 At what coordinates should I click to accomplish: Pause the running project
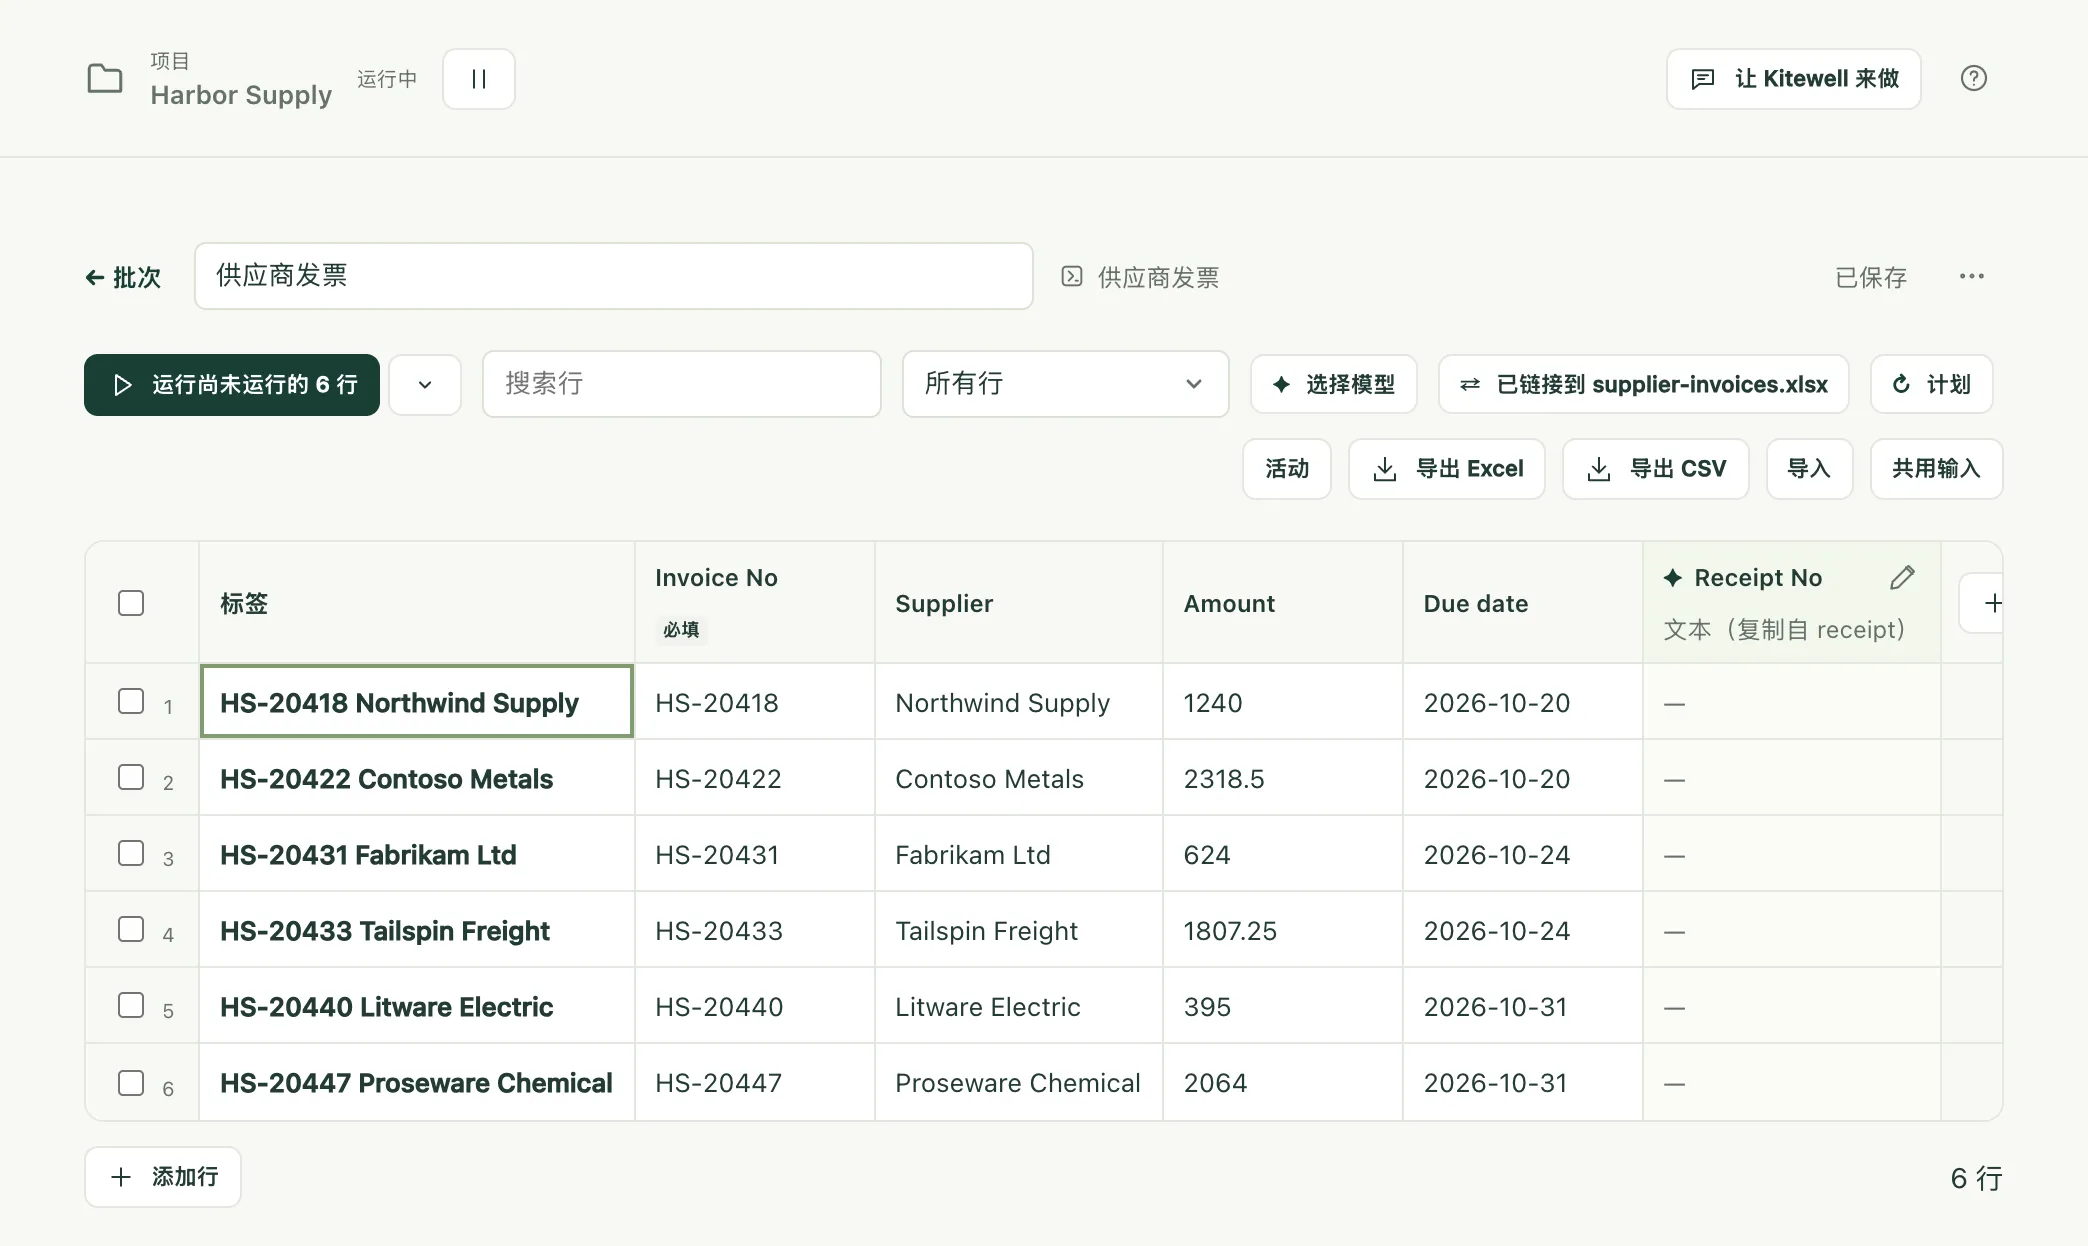coord(479,79)
